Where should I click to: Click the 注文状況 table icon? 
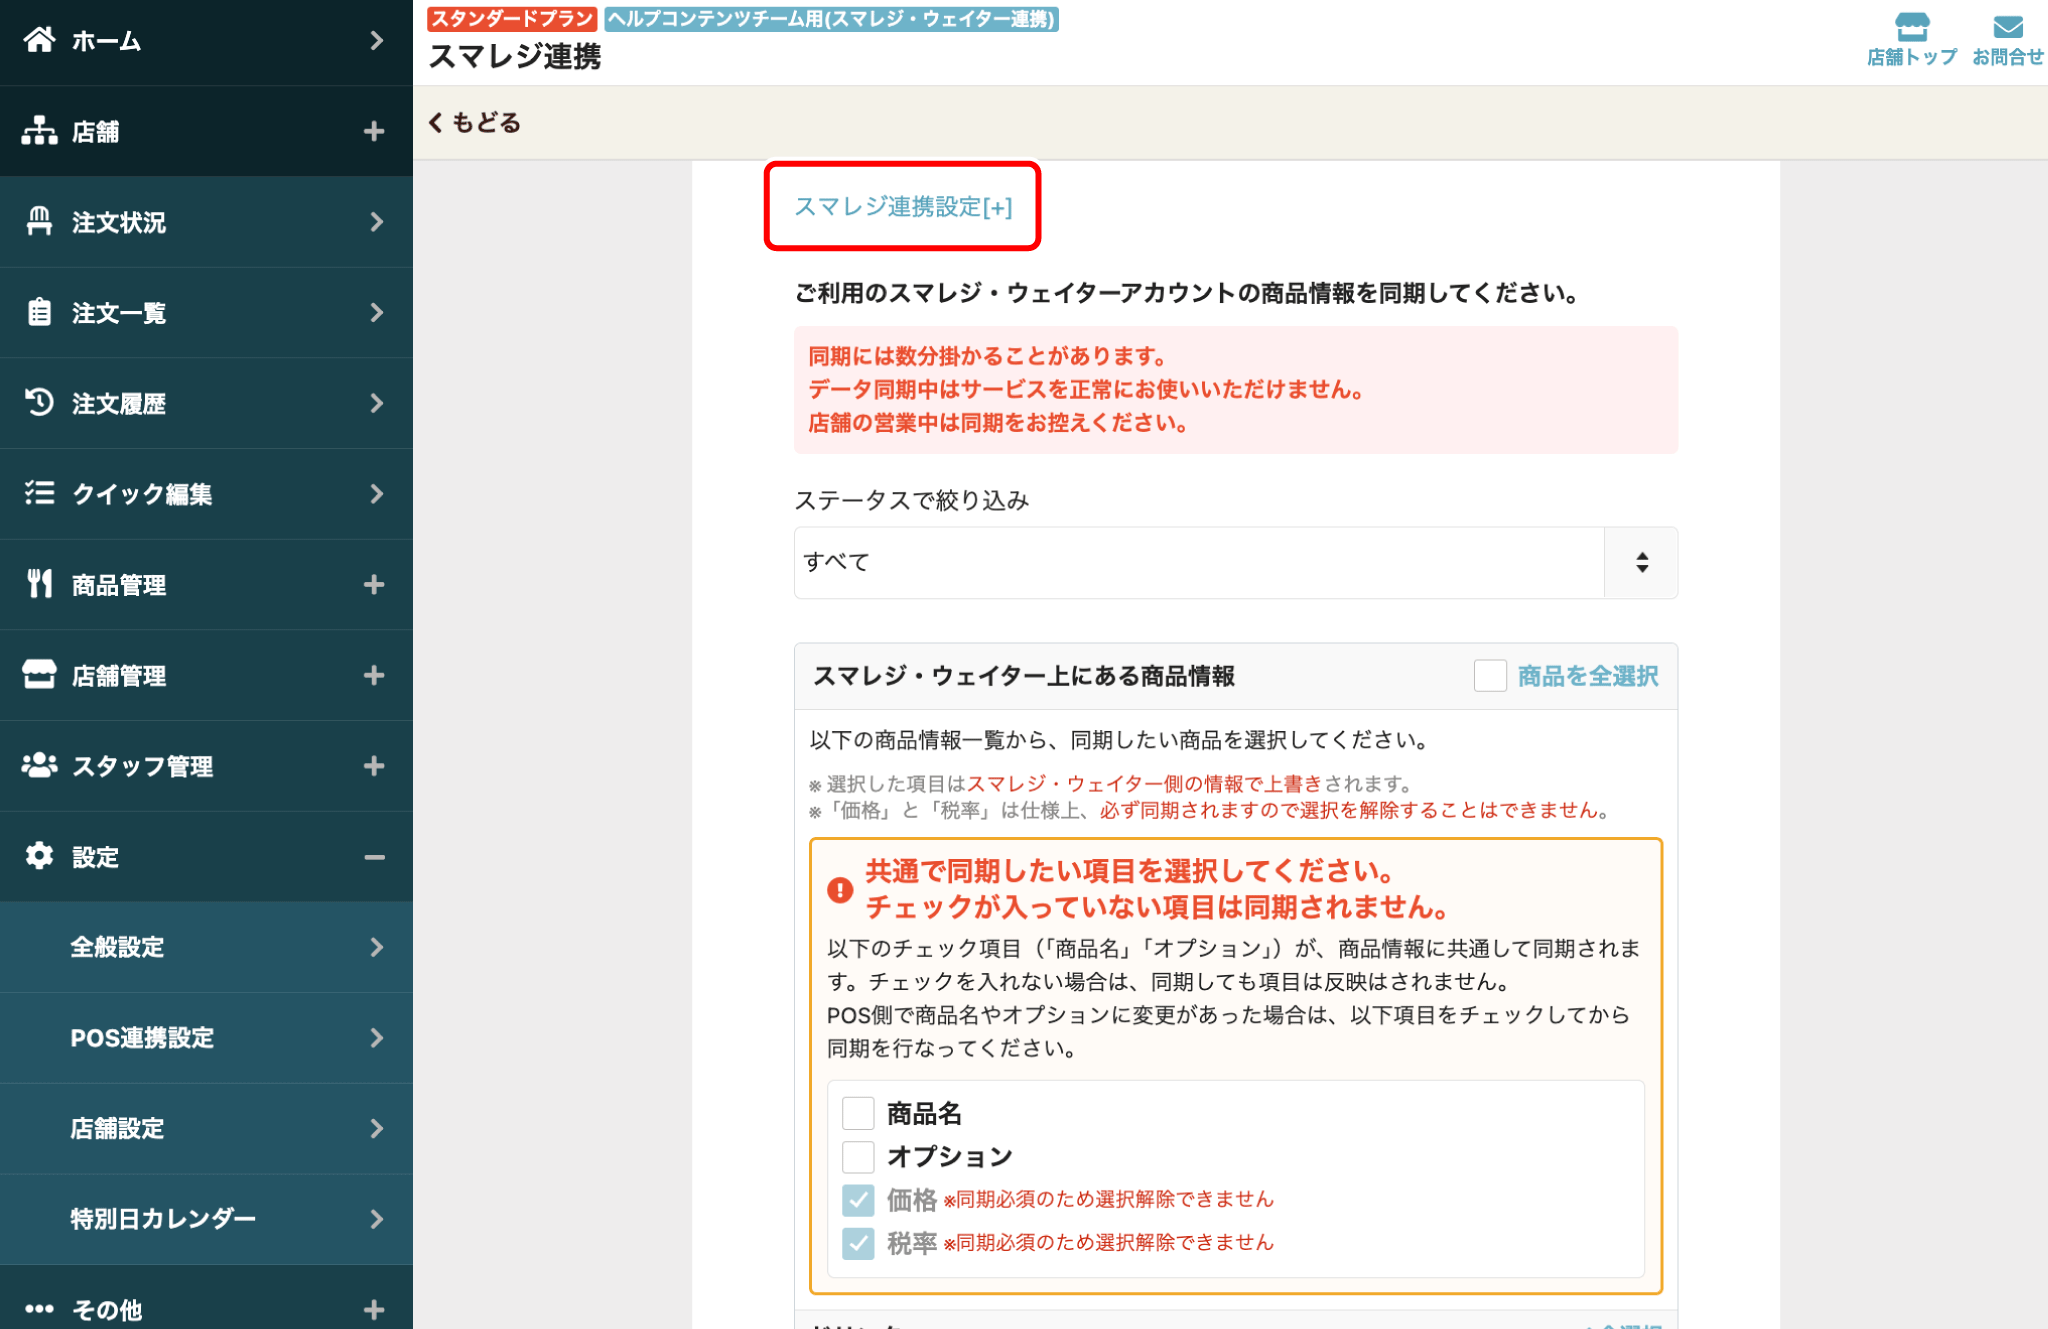[39, 221]
